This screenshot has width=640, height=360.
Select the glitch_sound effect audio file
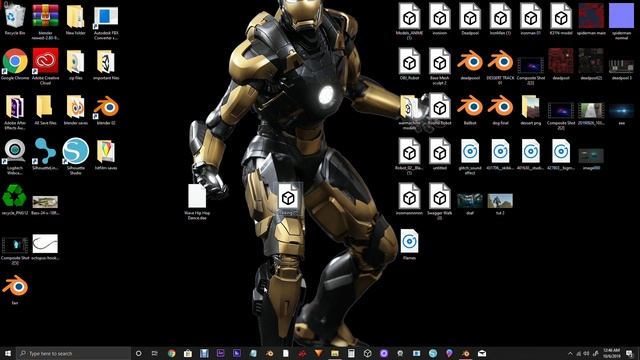coord(470,151)
